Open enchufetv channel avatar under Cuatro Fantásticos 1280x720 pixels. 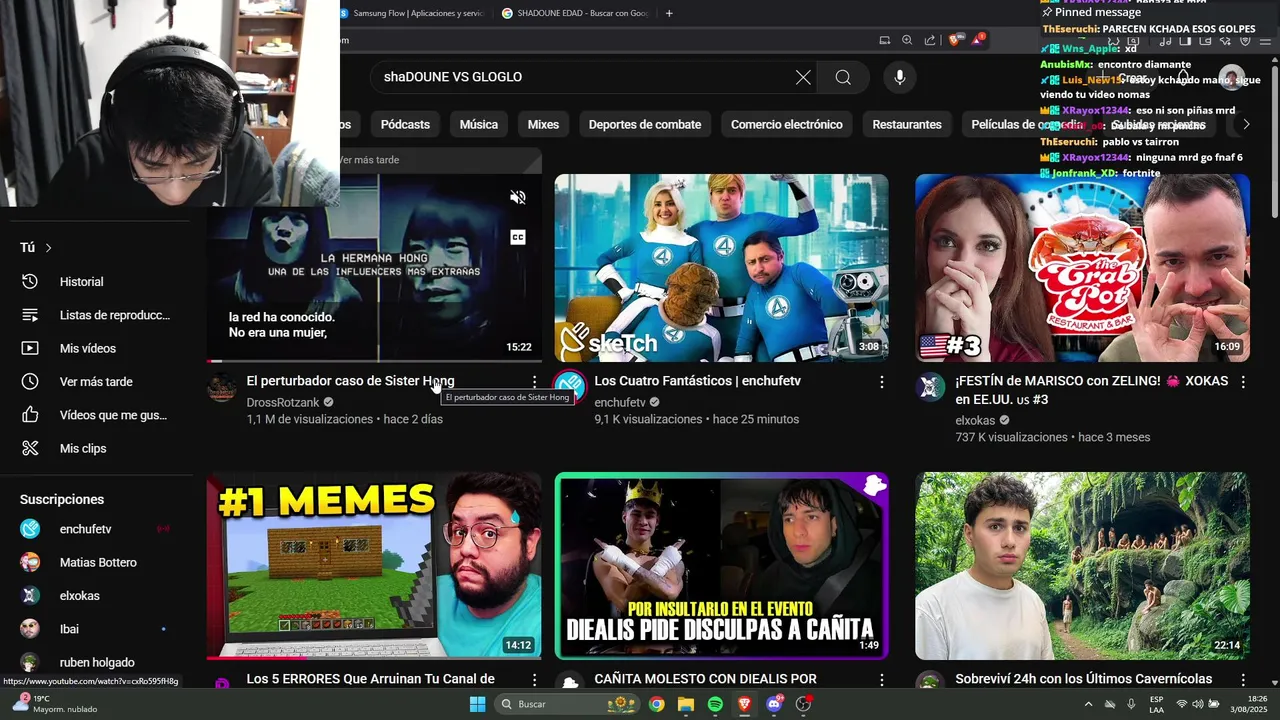(x=569, y=387)
